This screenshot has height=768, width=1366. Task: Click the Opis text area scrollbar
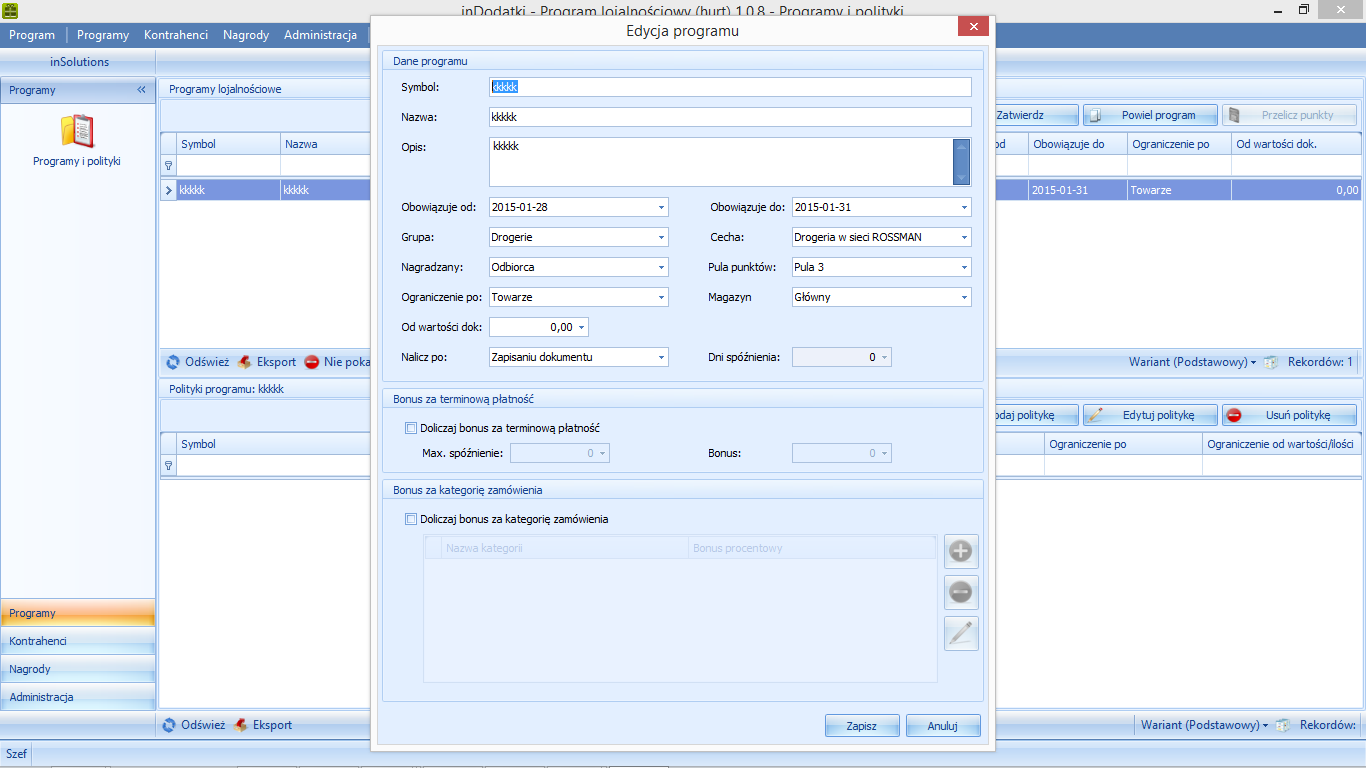(x=962, y=162)
